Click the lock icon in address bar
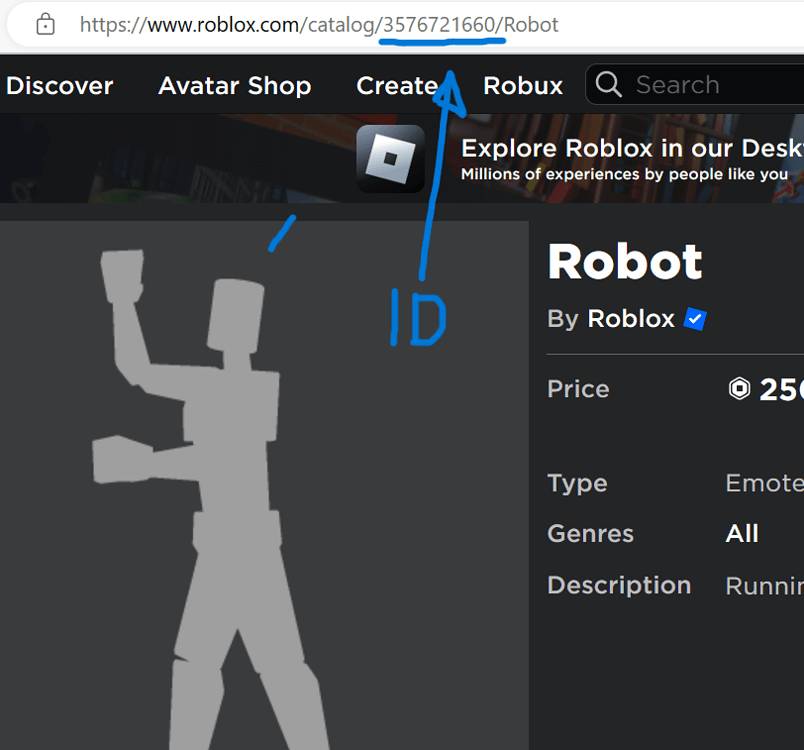Screen dimensions: 804x750 tap(45, 24)
